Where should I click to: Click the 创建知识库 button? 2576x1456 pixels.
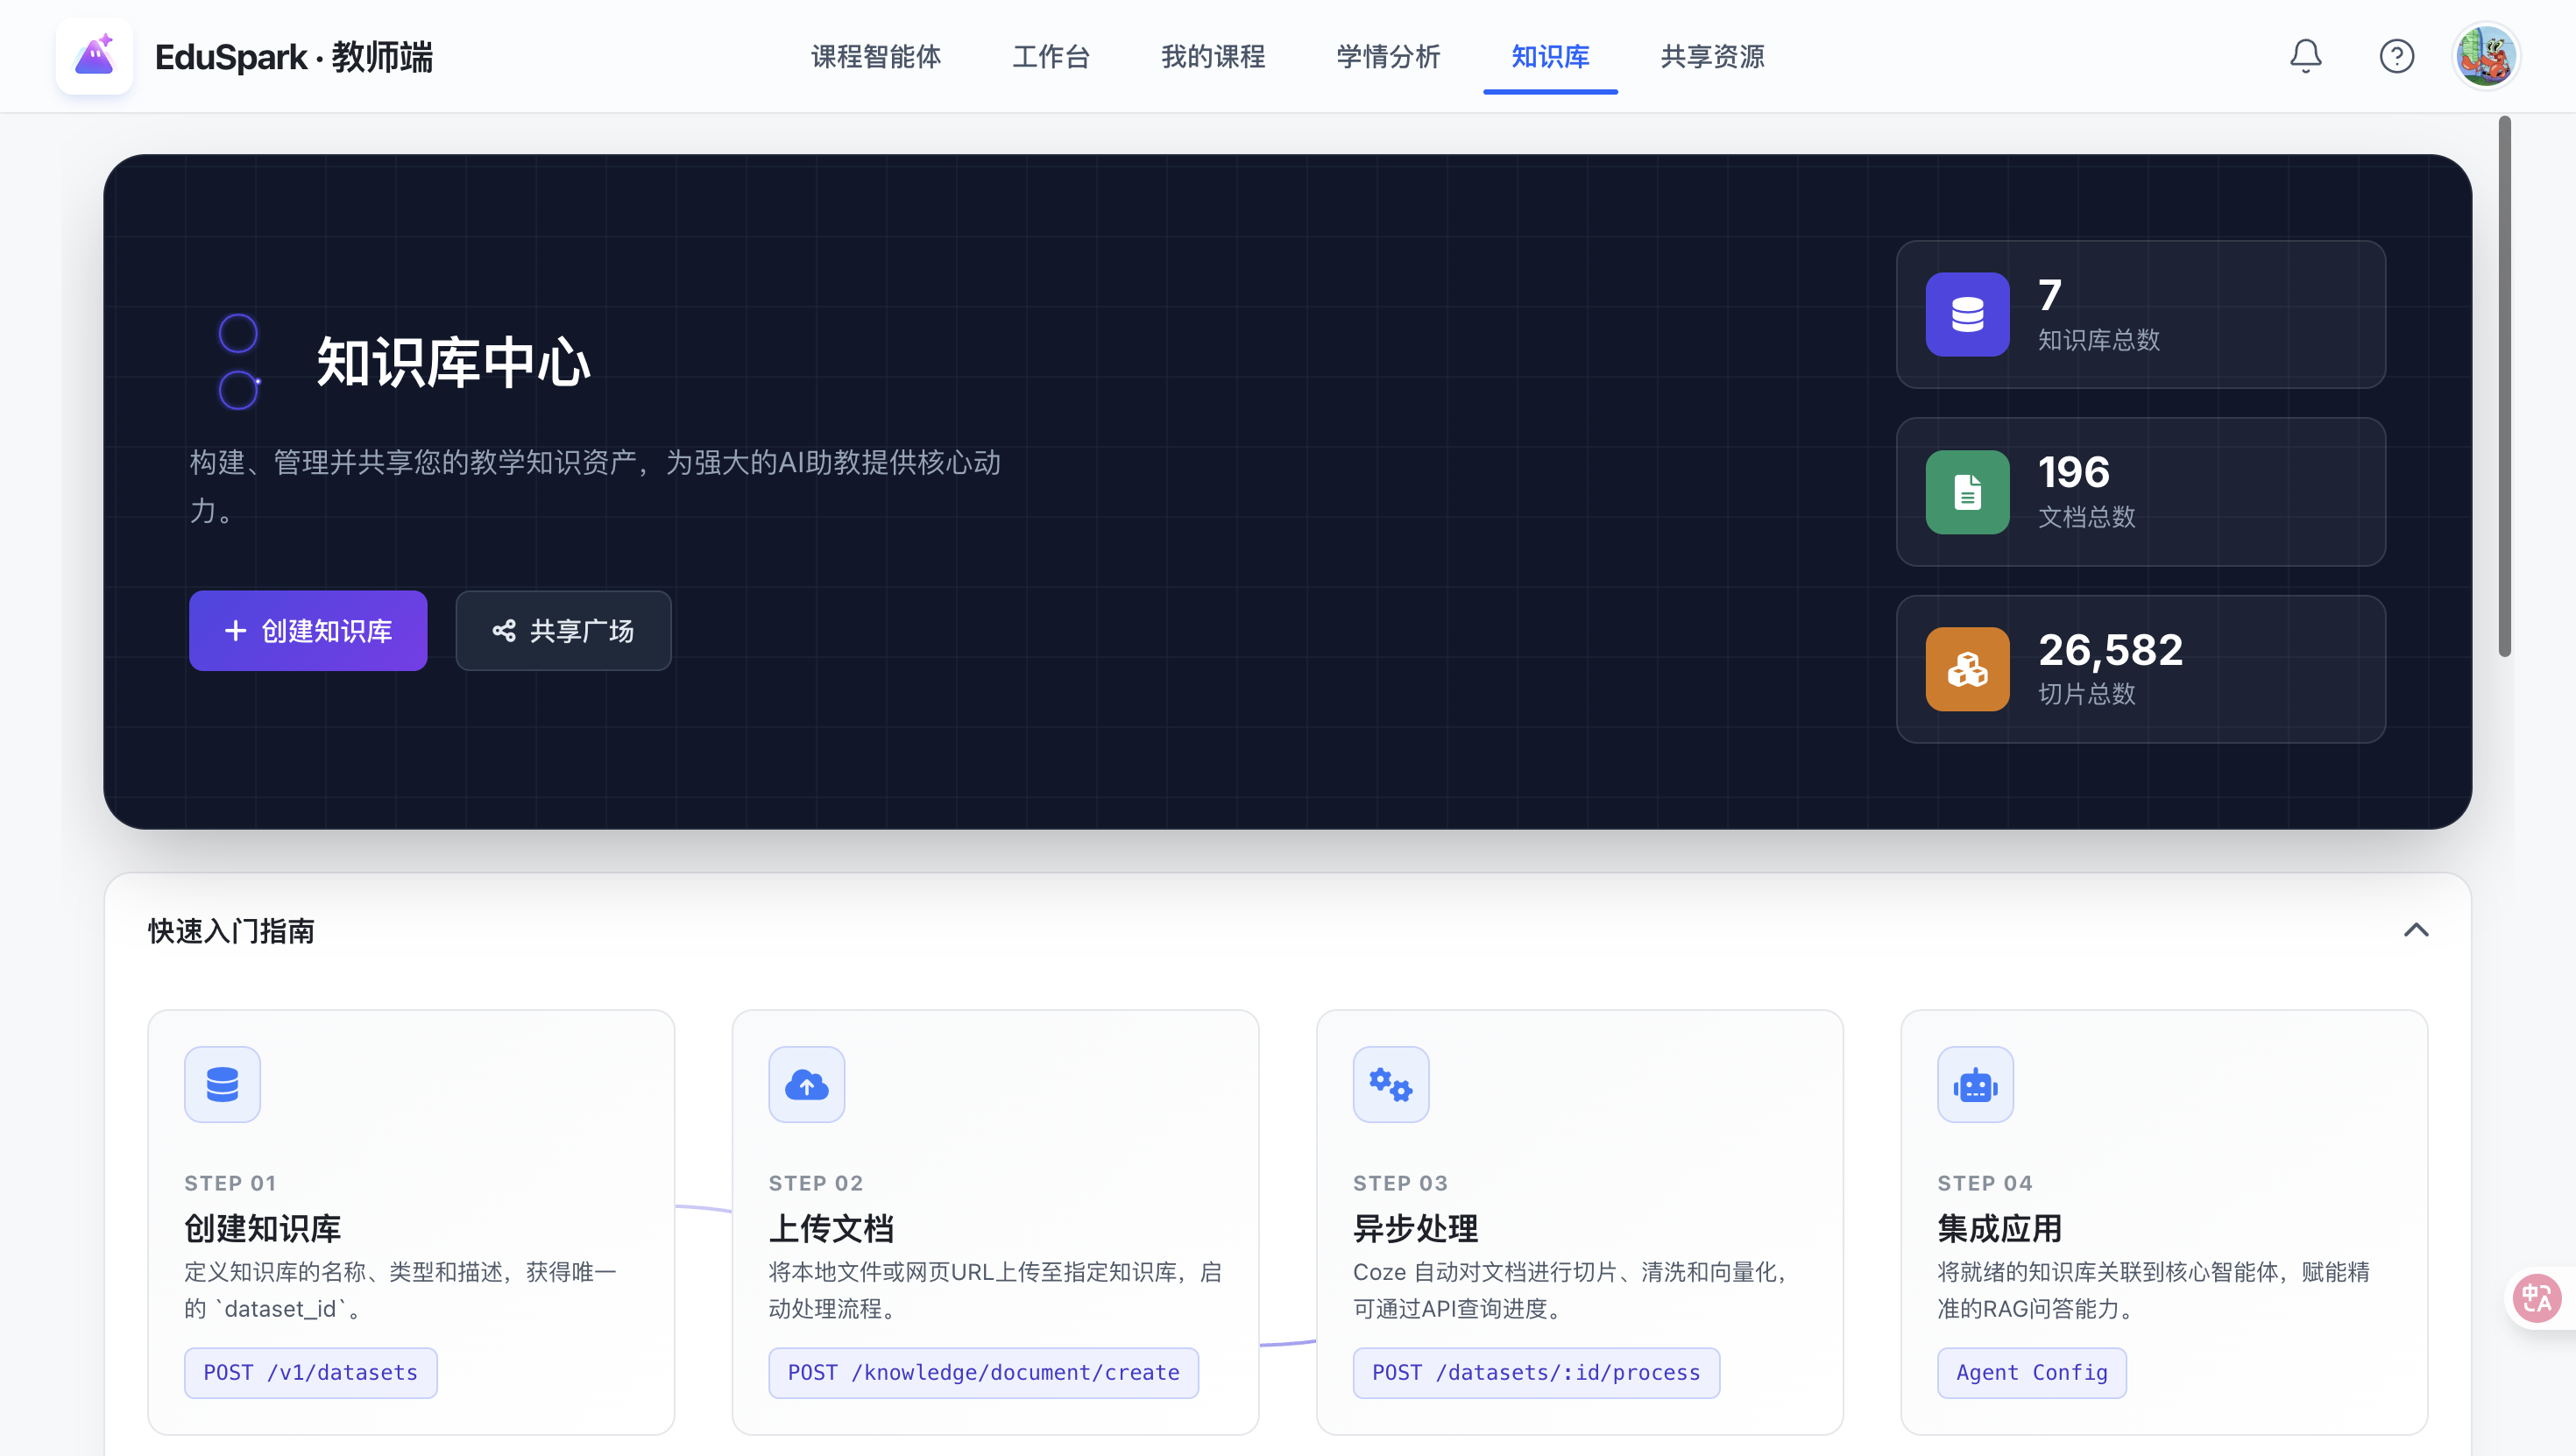click(x=308, y=630)
